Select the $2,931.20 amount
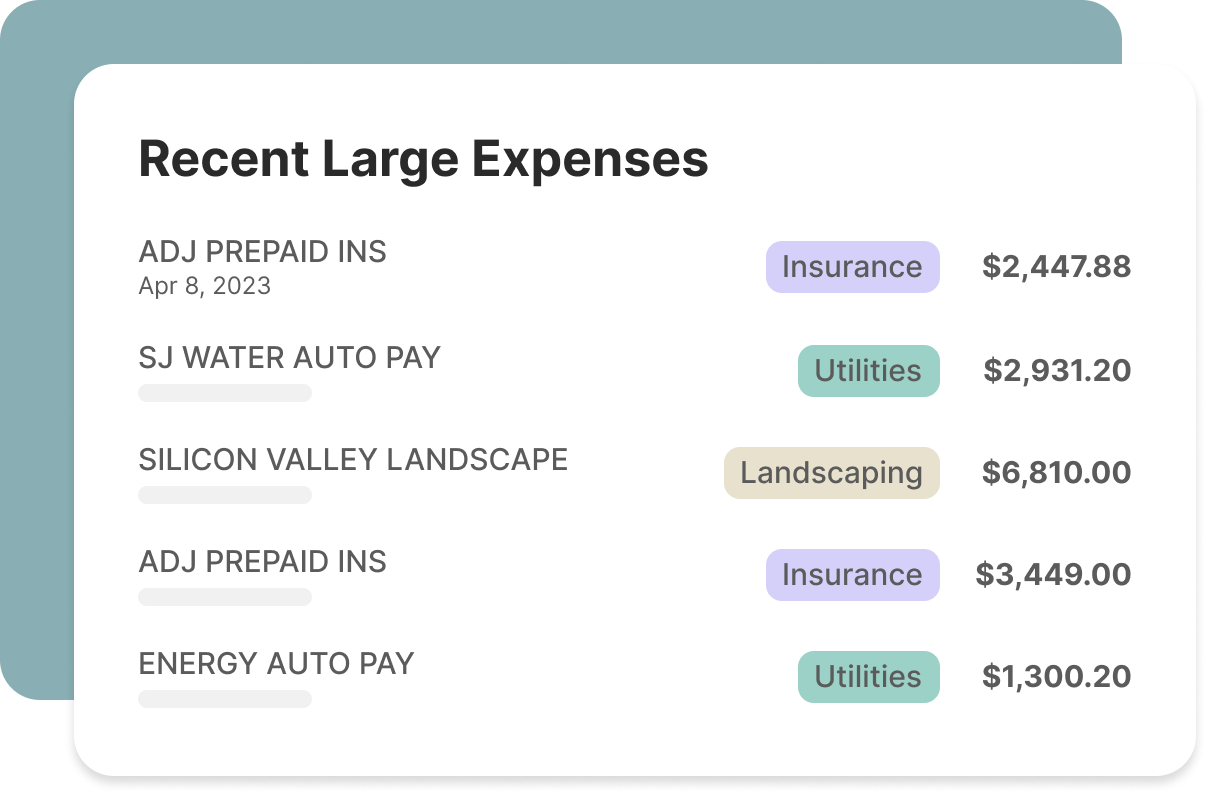Image resolution: width=1207 pixels, height=794 pixels. pos(1057,371)
